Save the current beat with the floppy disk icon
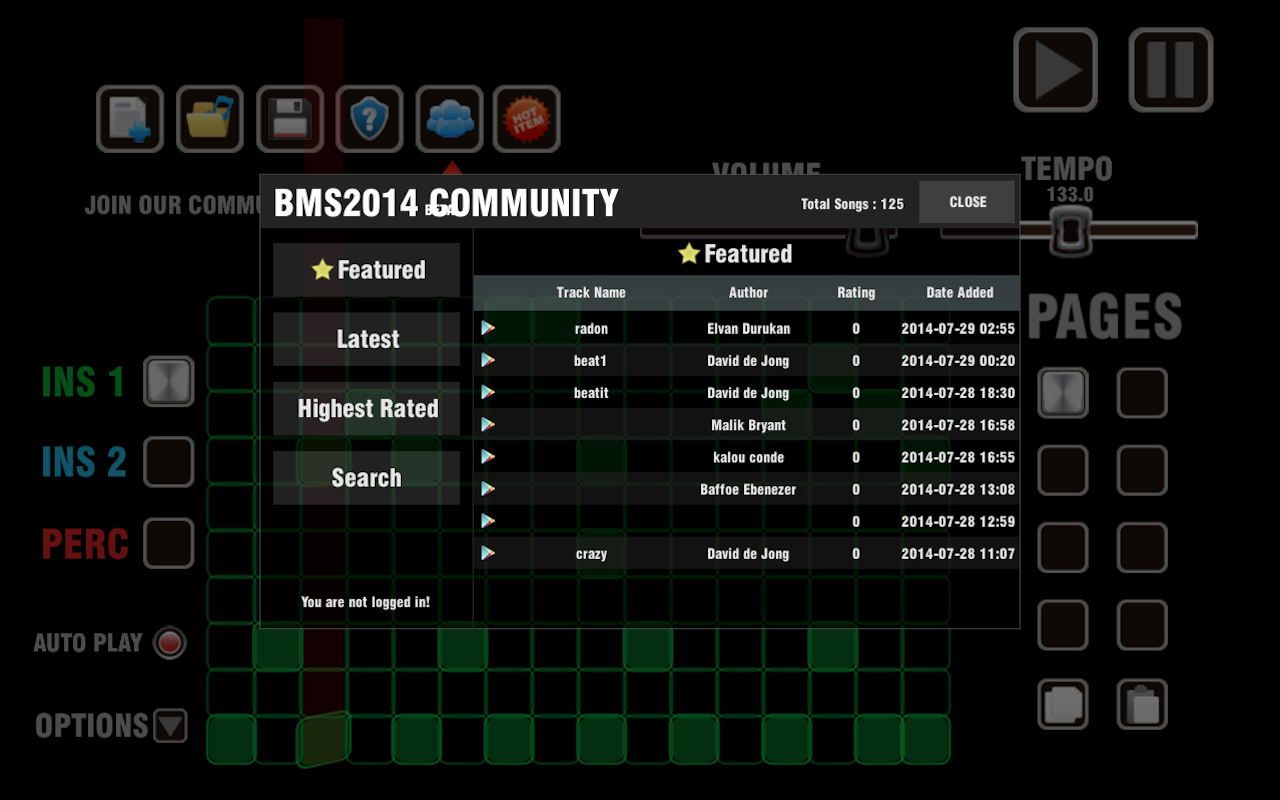The width and height of the screenshot is (1280, 800). coord(289,118)
